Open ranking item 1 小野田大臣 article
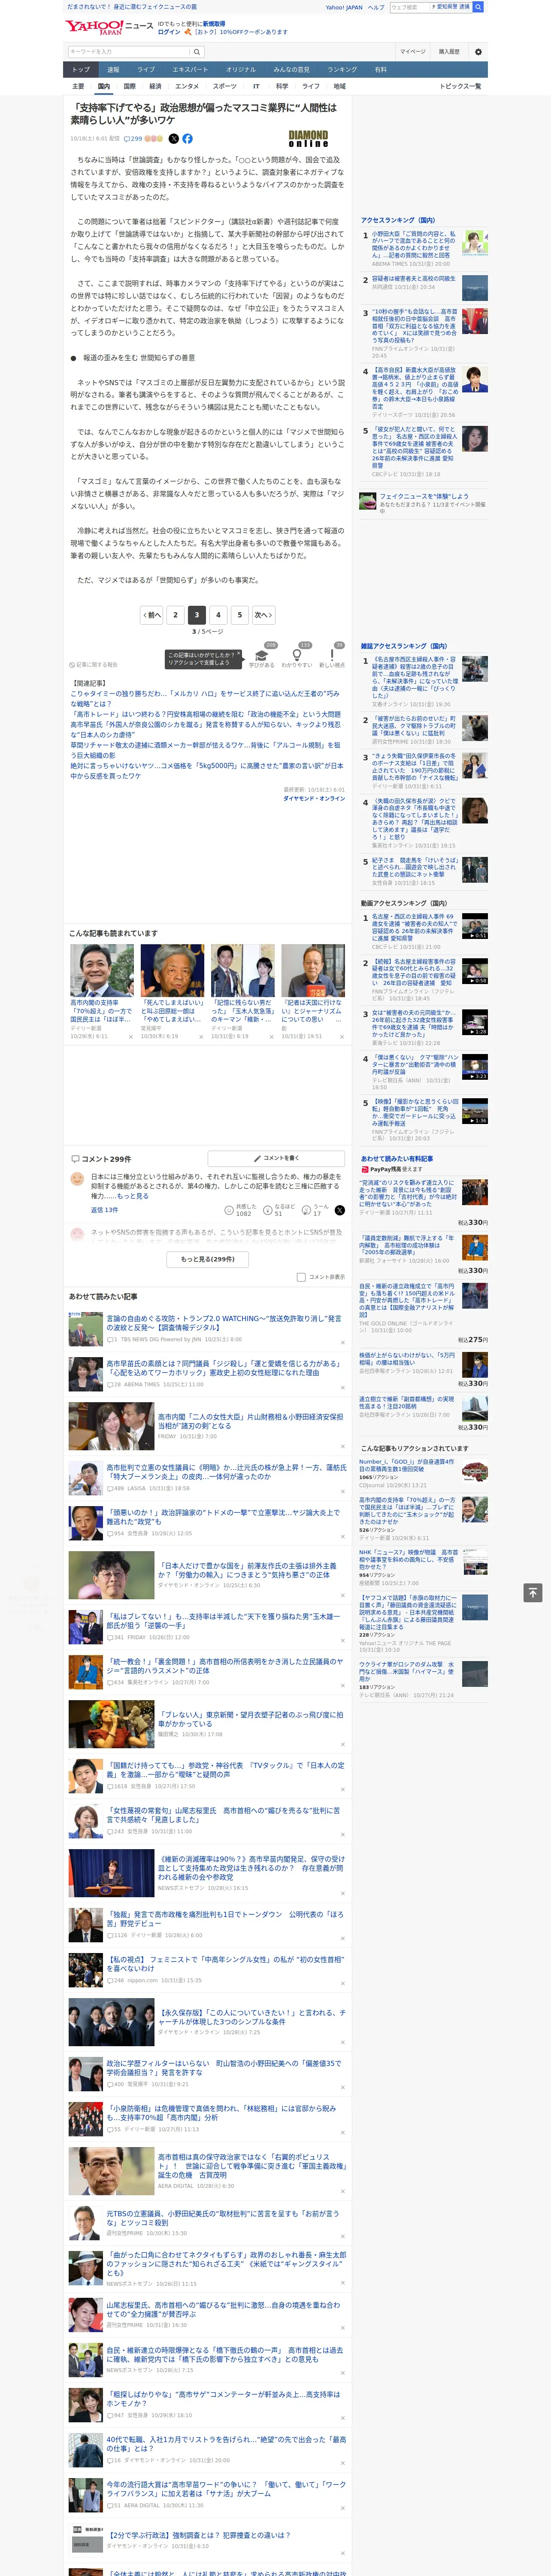The width and height of the screenshot is (551, 2576). 414,246
